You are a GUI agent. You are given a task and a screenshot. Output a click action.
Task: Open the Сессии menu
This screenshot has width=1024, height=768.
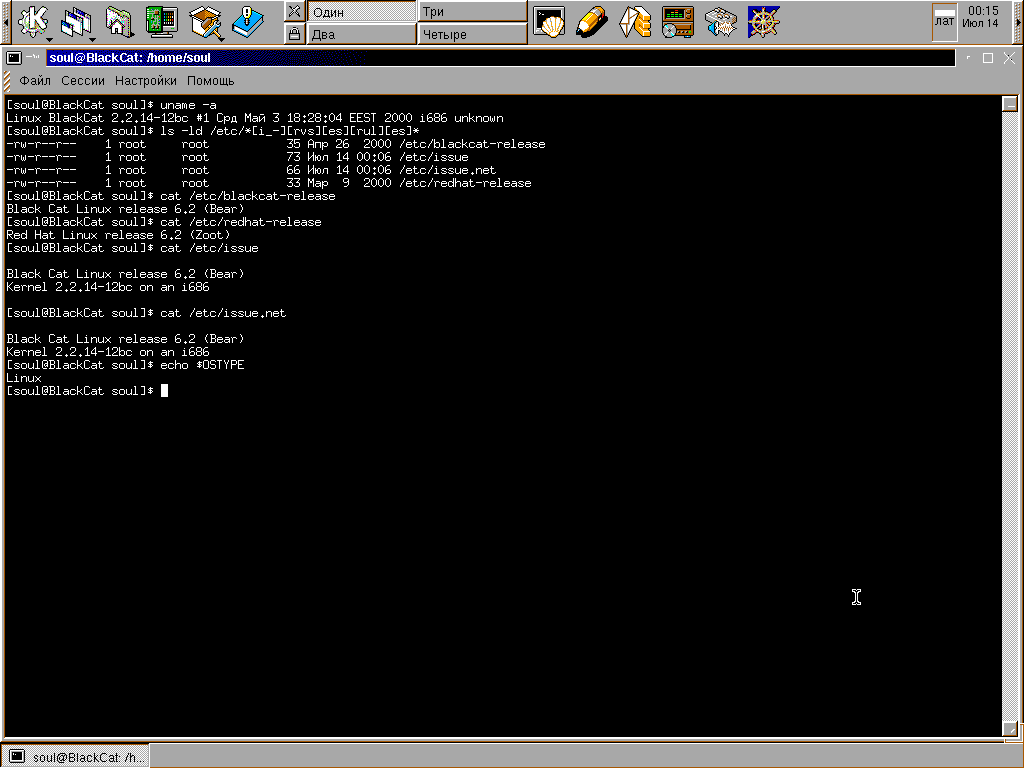pyautogui.click(x=83, y=80)
